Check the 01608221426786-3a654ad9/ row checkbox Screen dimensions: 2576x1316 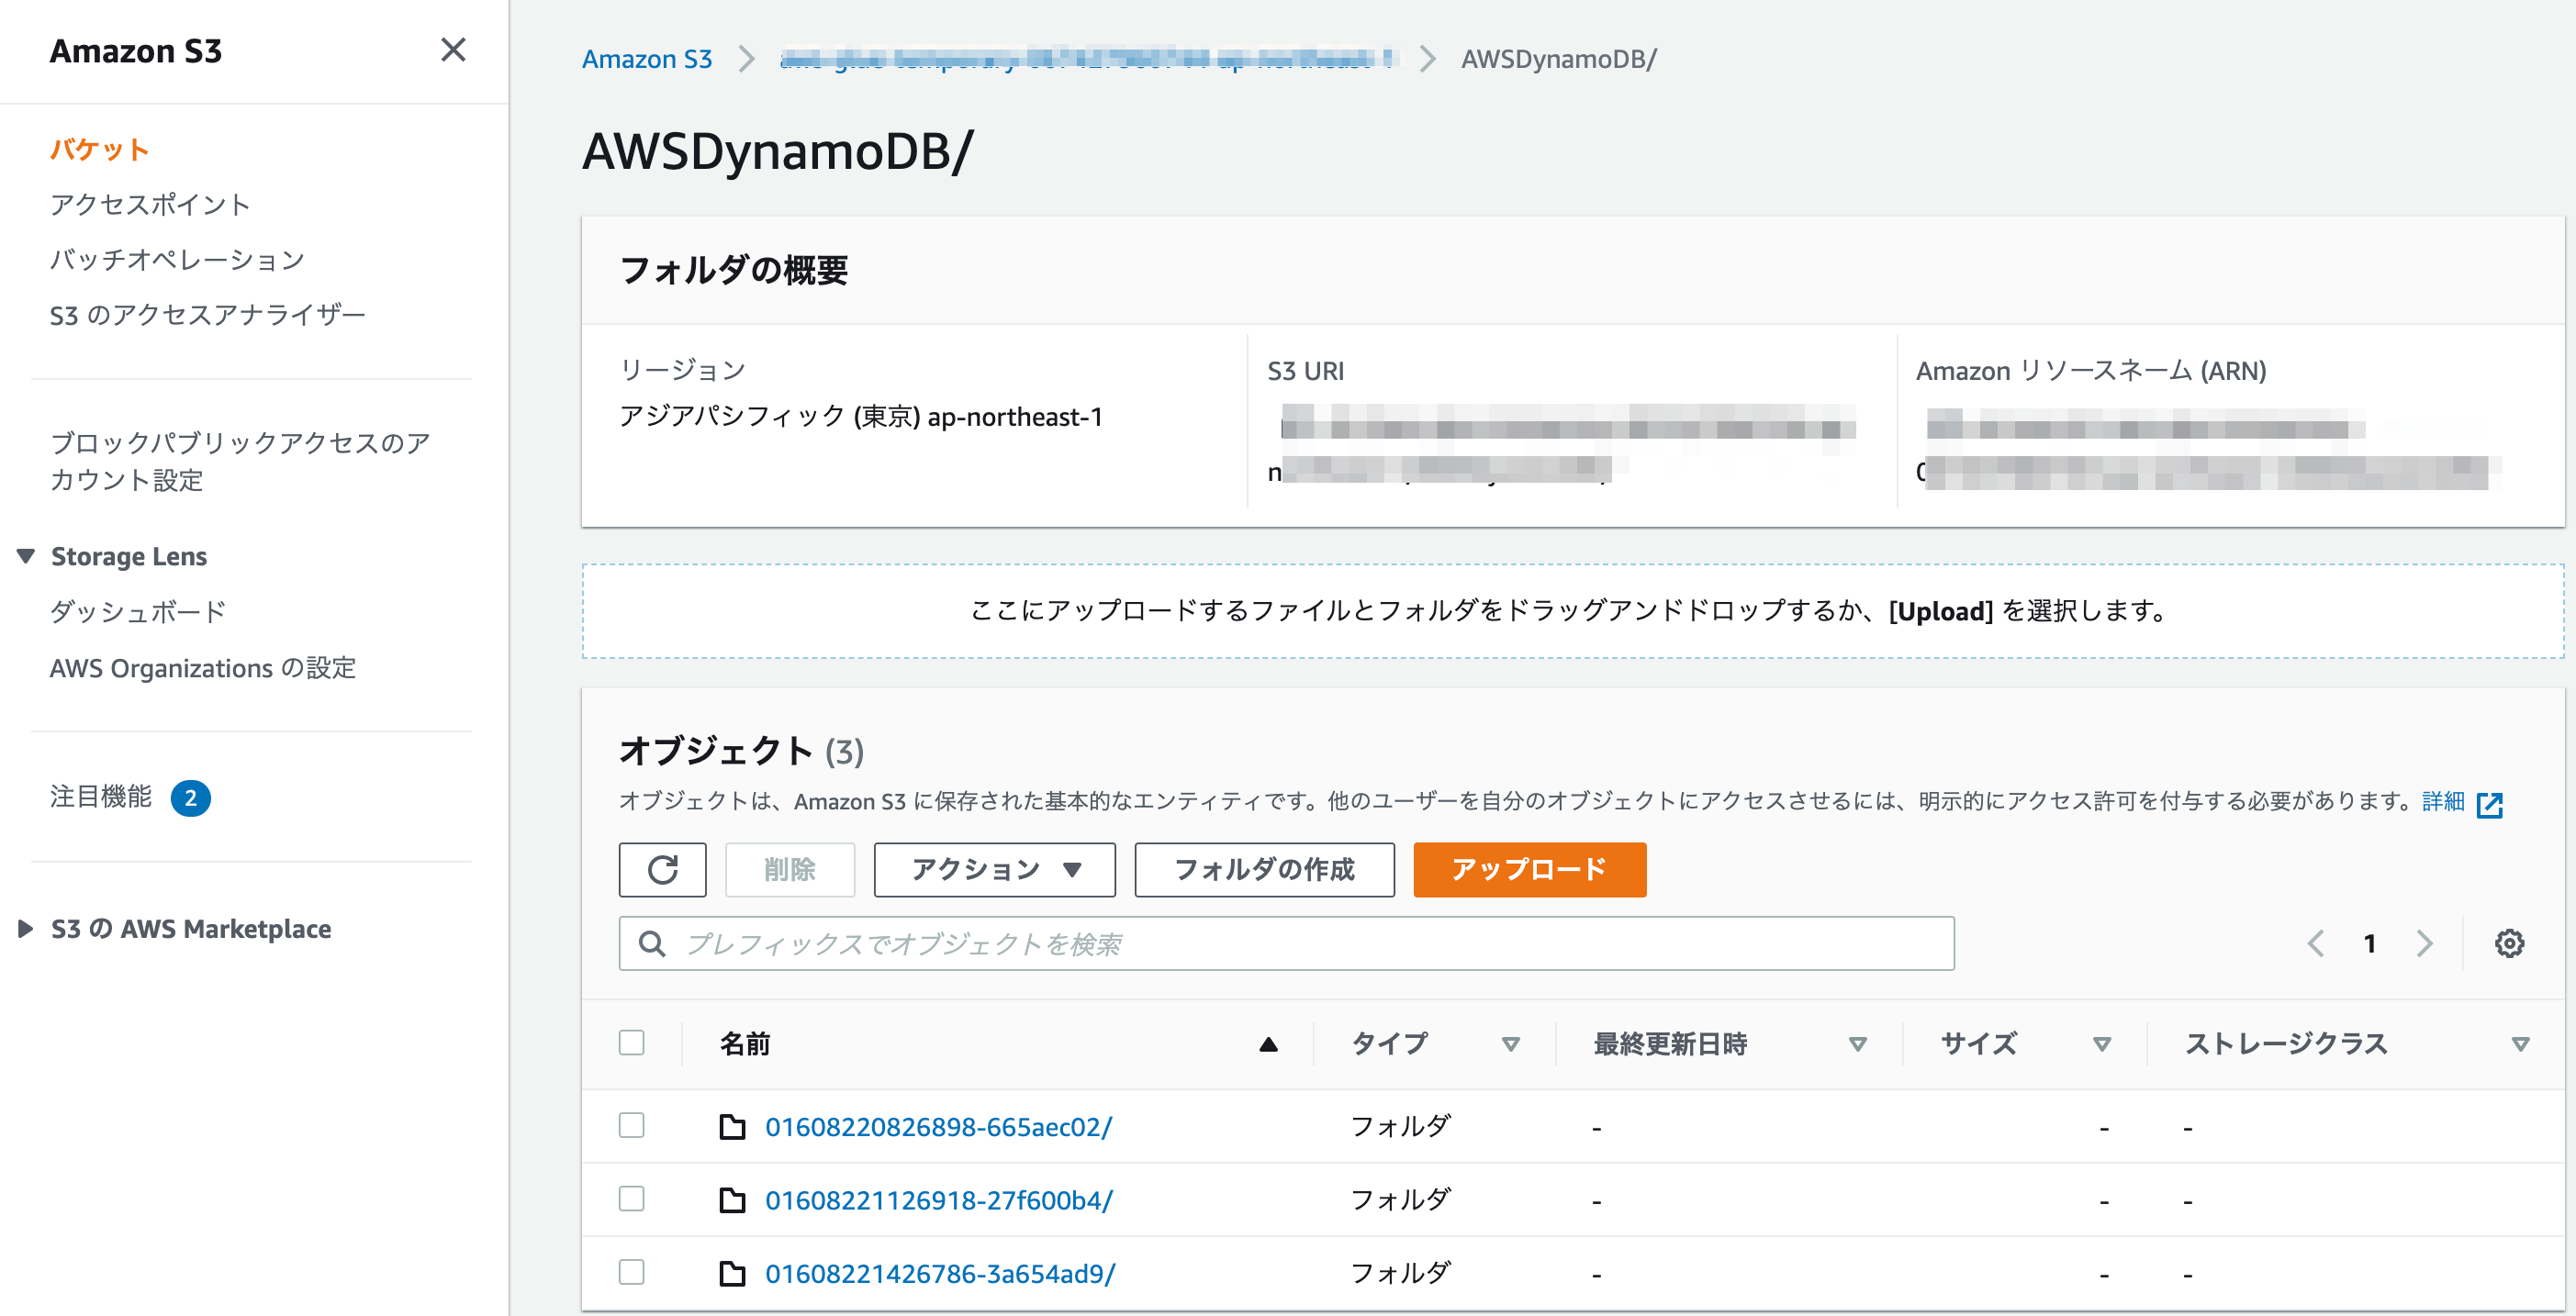631,1272
